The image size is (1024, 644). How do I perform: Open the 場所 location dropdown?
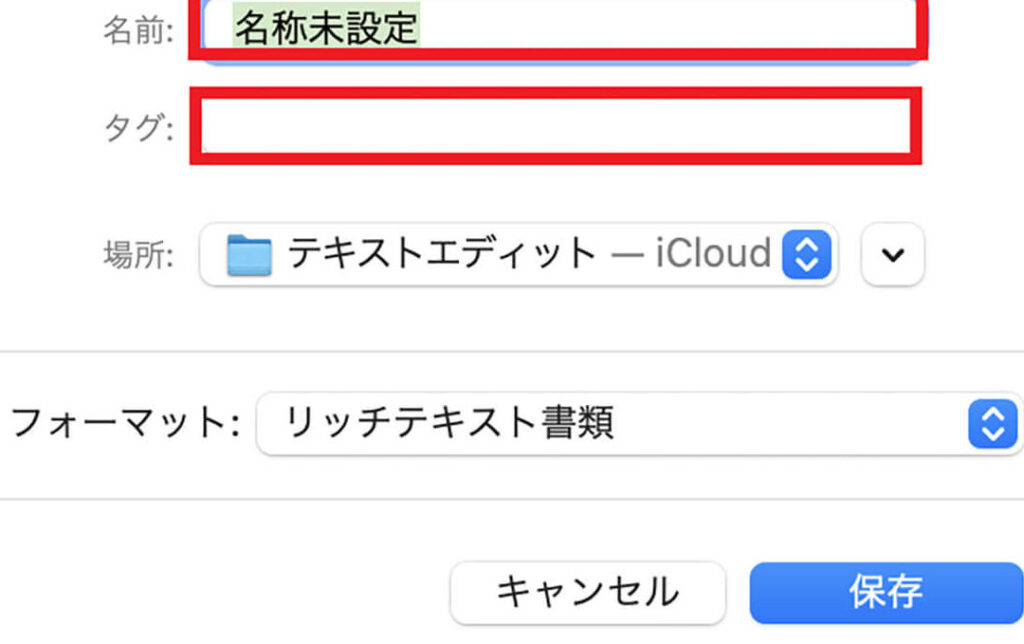coord(518,255)
